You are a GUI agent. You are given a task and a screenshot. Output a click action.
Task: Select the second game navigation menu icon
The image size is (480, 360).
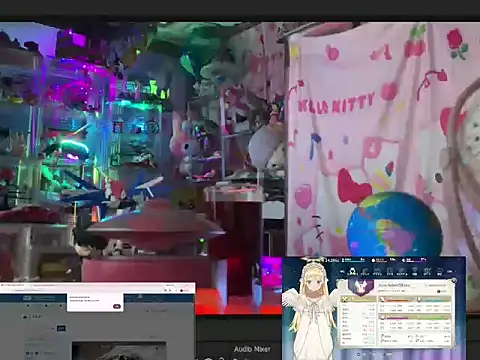[365, 272]
